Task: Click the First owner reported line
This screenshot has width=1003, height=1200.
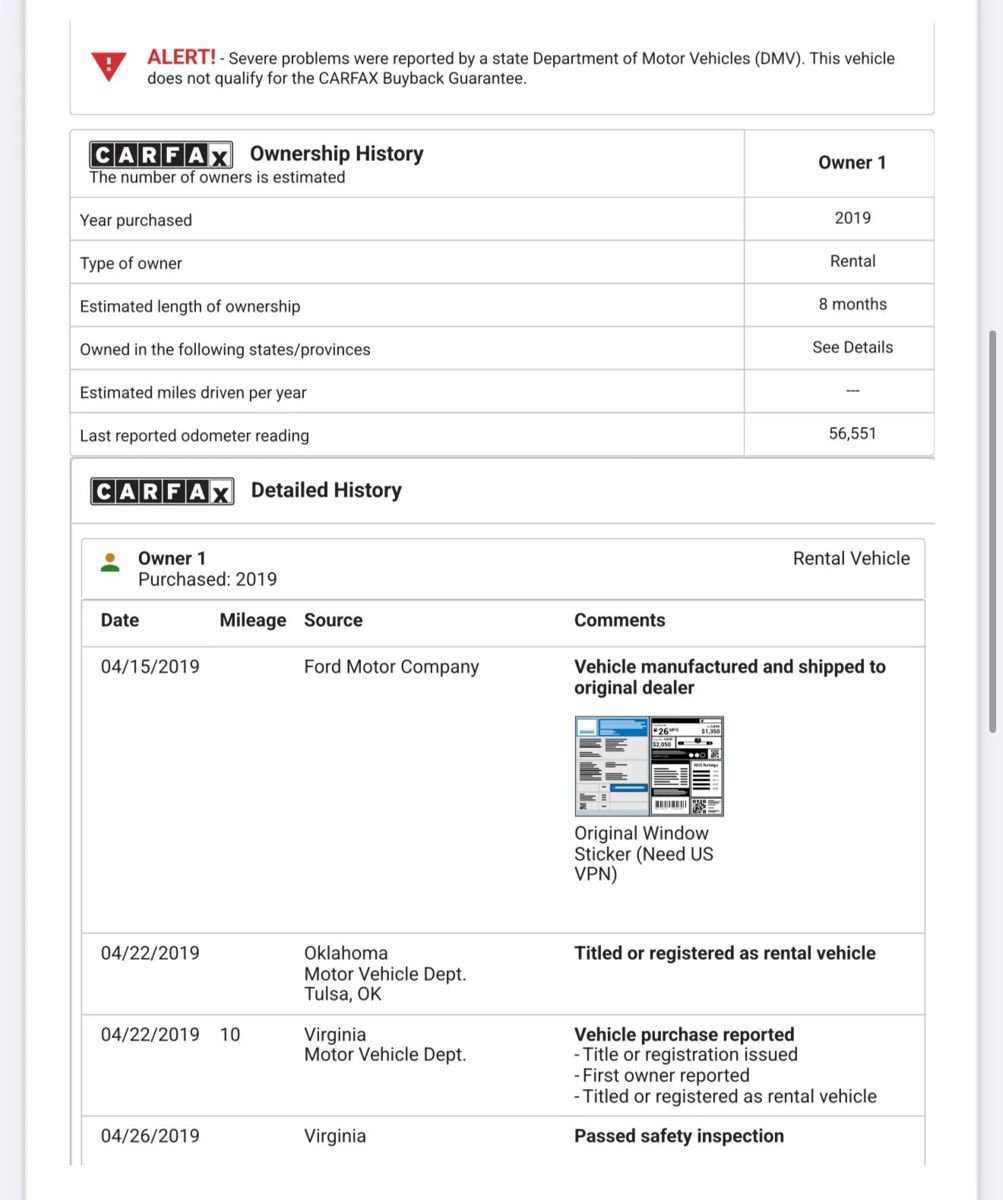Action: (x=662, y=1075)
